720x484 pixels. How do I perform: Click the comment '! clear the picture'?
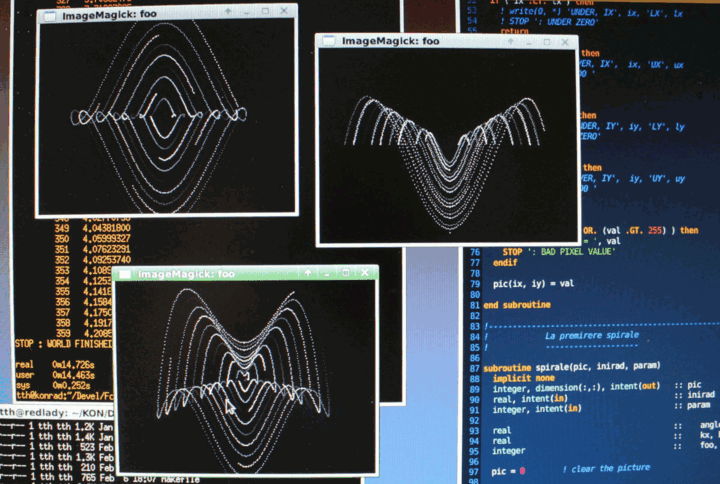[x=606, y=468]
